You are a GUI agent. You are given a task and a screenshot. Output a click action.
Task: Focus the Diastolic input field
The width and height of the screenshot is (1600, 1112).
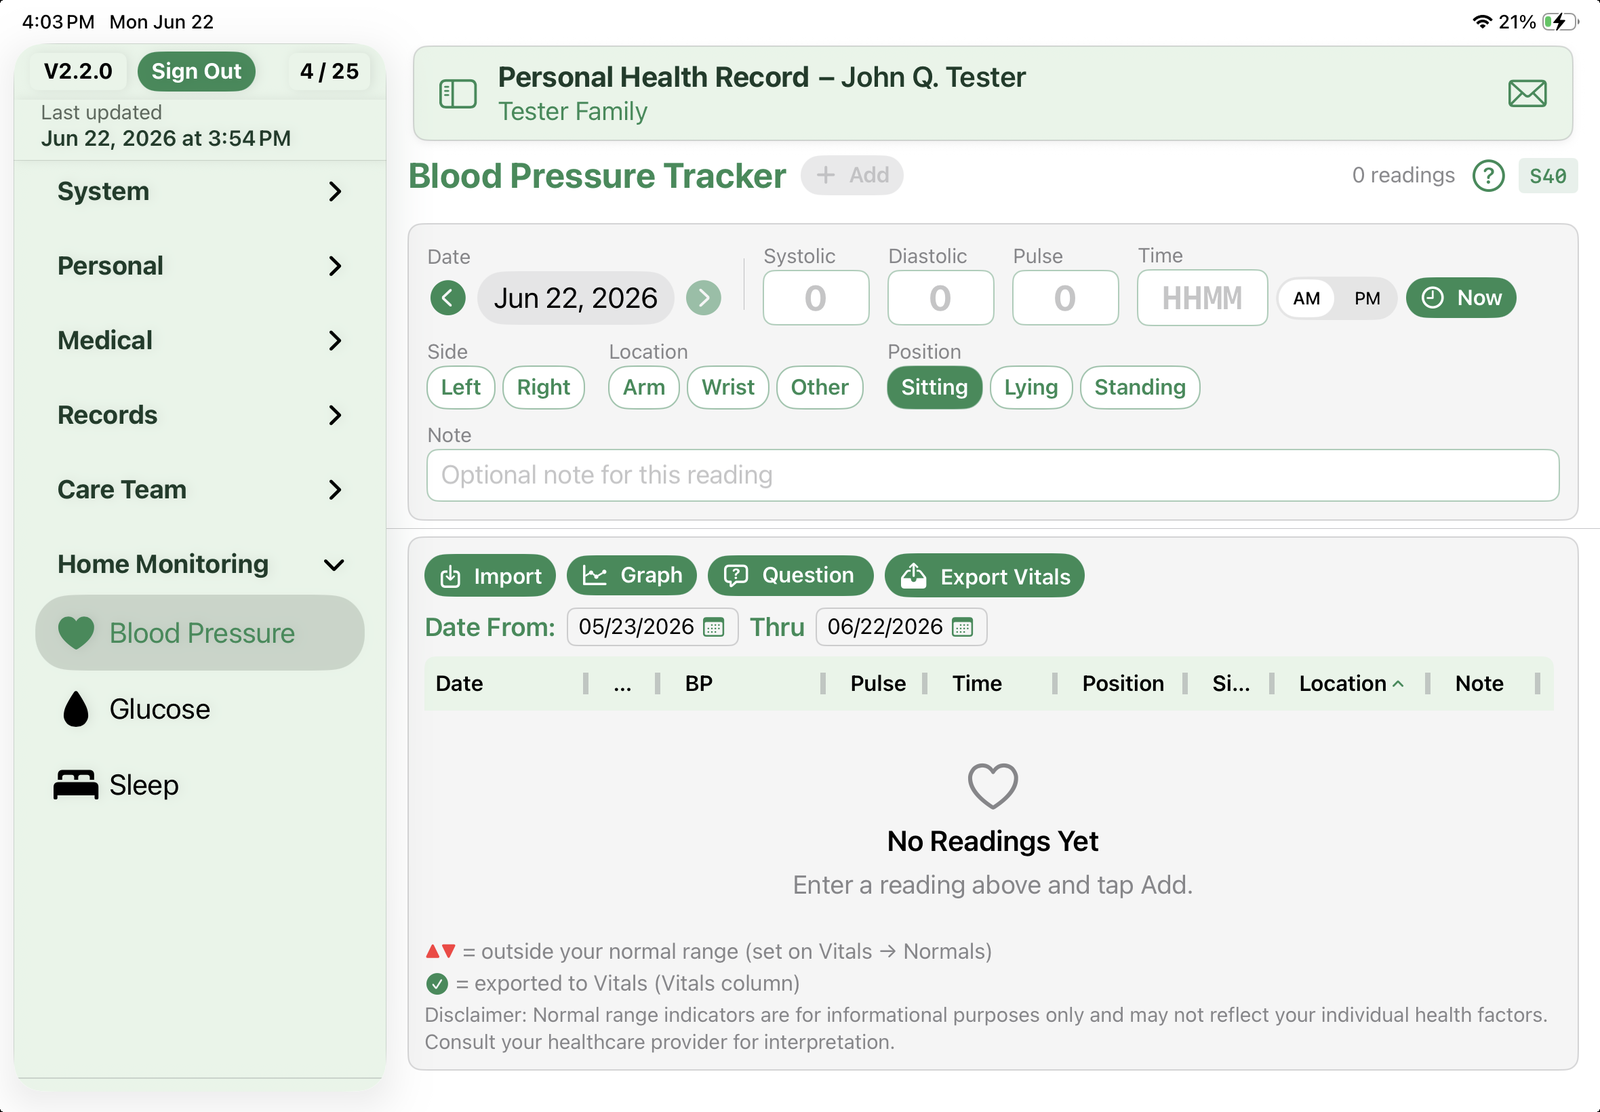click(x=941, y=298)
